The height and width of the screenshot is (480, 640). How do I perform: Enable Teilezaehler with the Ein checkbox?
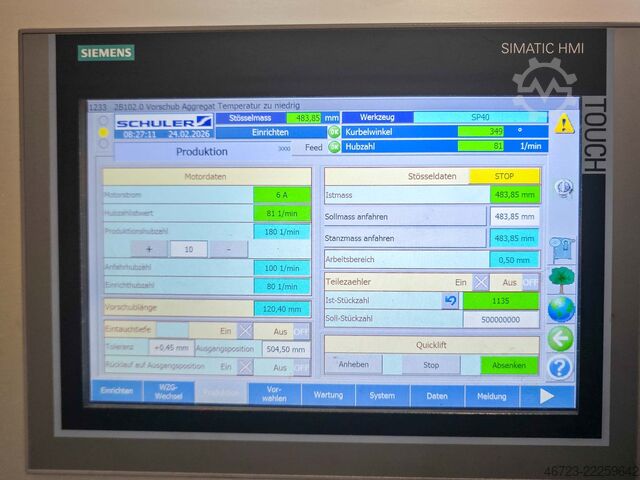coord(481,282)
